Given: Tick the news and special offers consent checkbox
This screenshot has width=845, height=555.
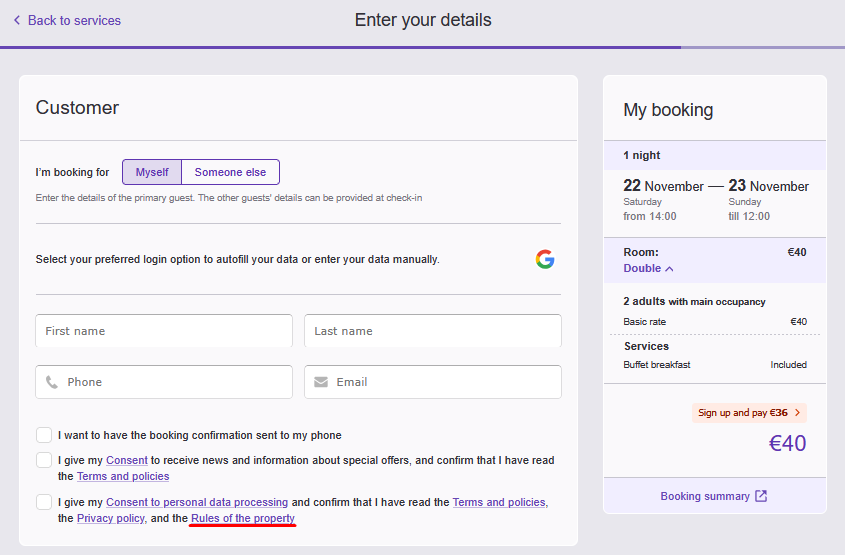Looking at the screenshot, I should coord(44,460).
